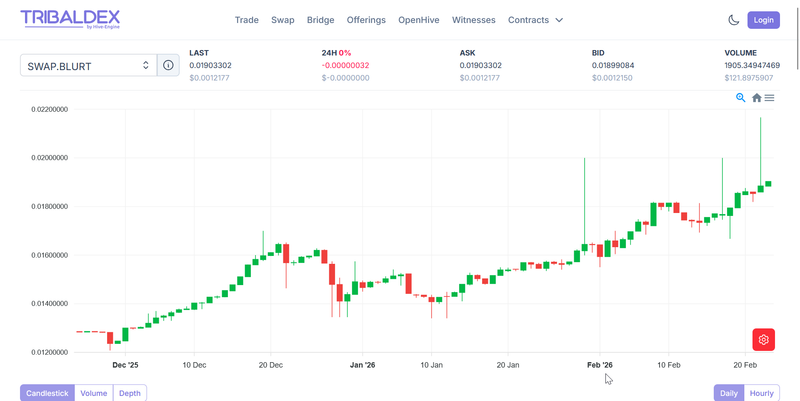Image resolution: width=800 pixels, height=401 pixels.
Task: Open the red settings gear button
Action: [x=764, y=340]
